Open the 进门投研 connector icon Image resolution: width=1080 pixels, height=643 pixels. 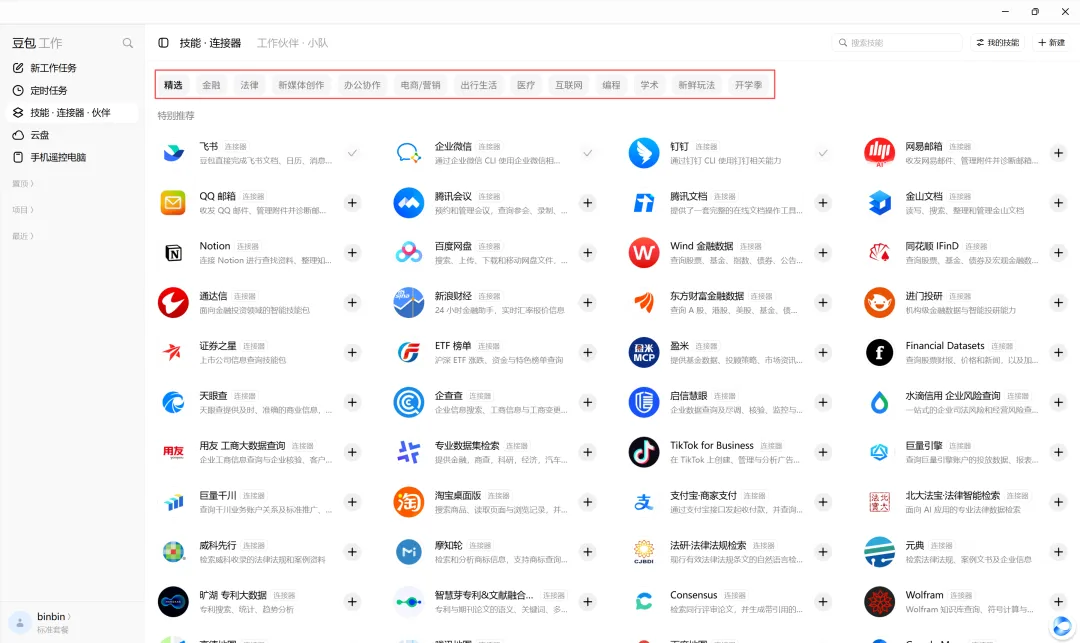coord(880,303)
